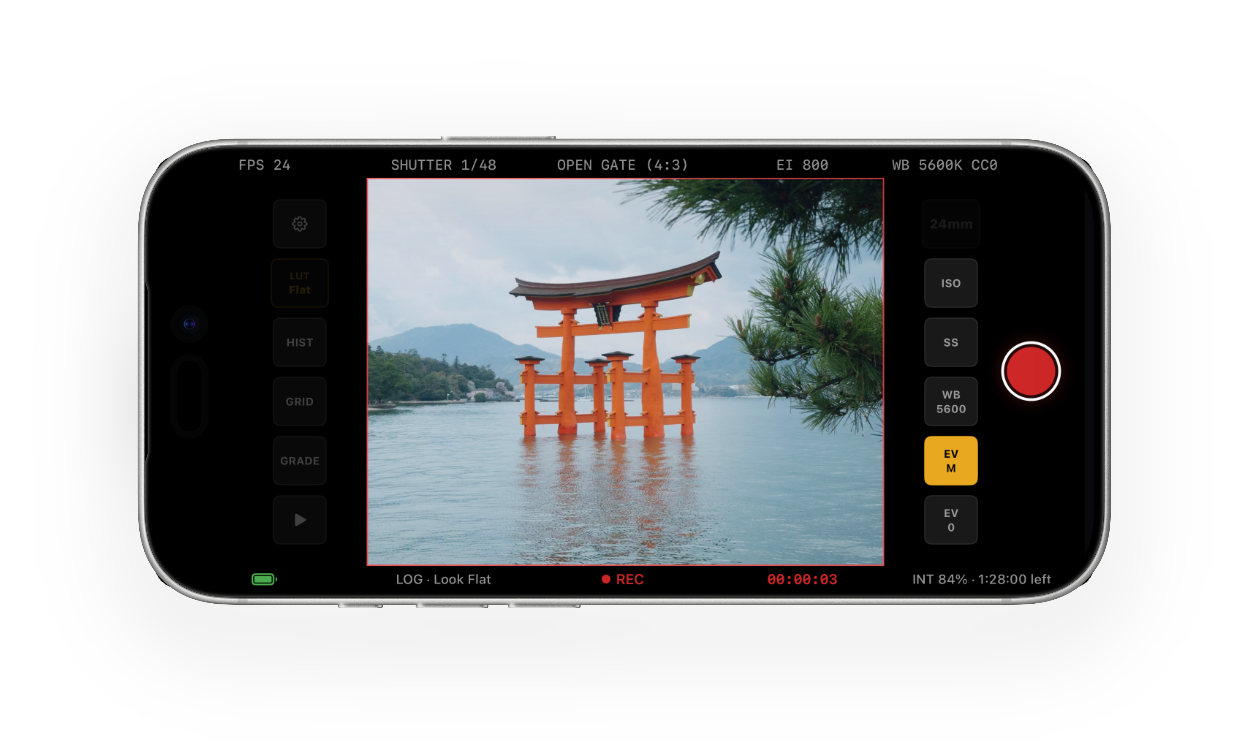
Task: Open the SS shutter speed control
Action: pyautogui.click(x=950, y=342)
